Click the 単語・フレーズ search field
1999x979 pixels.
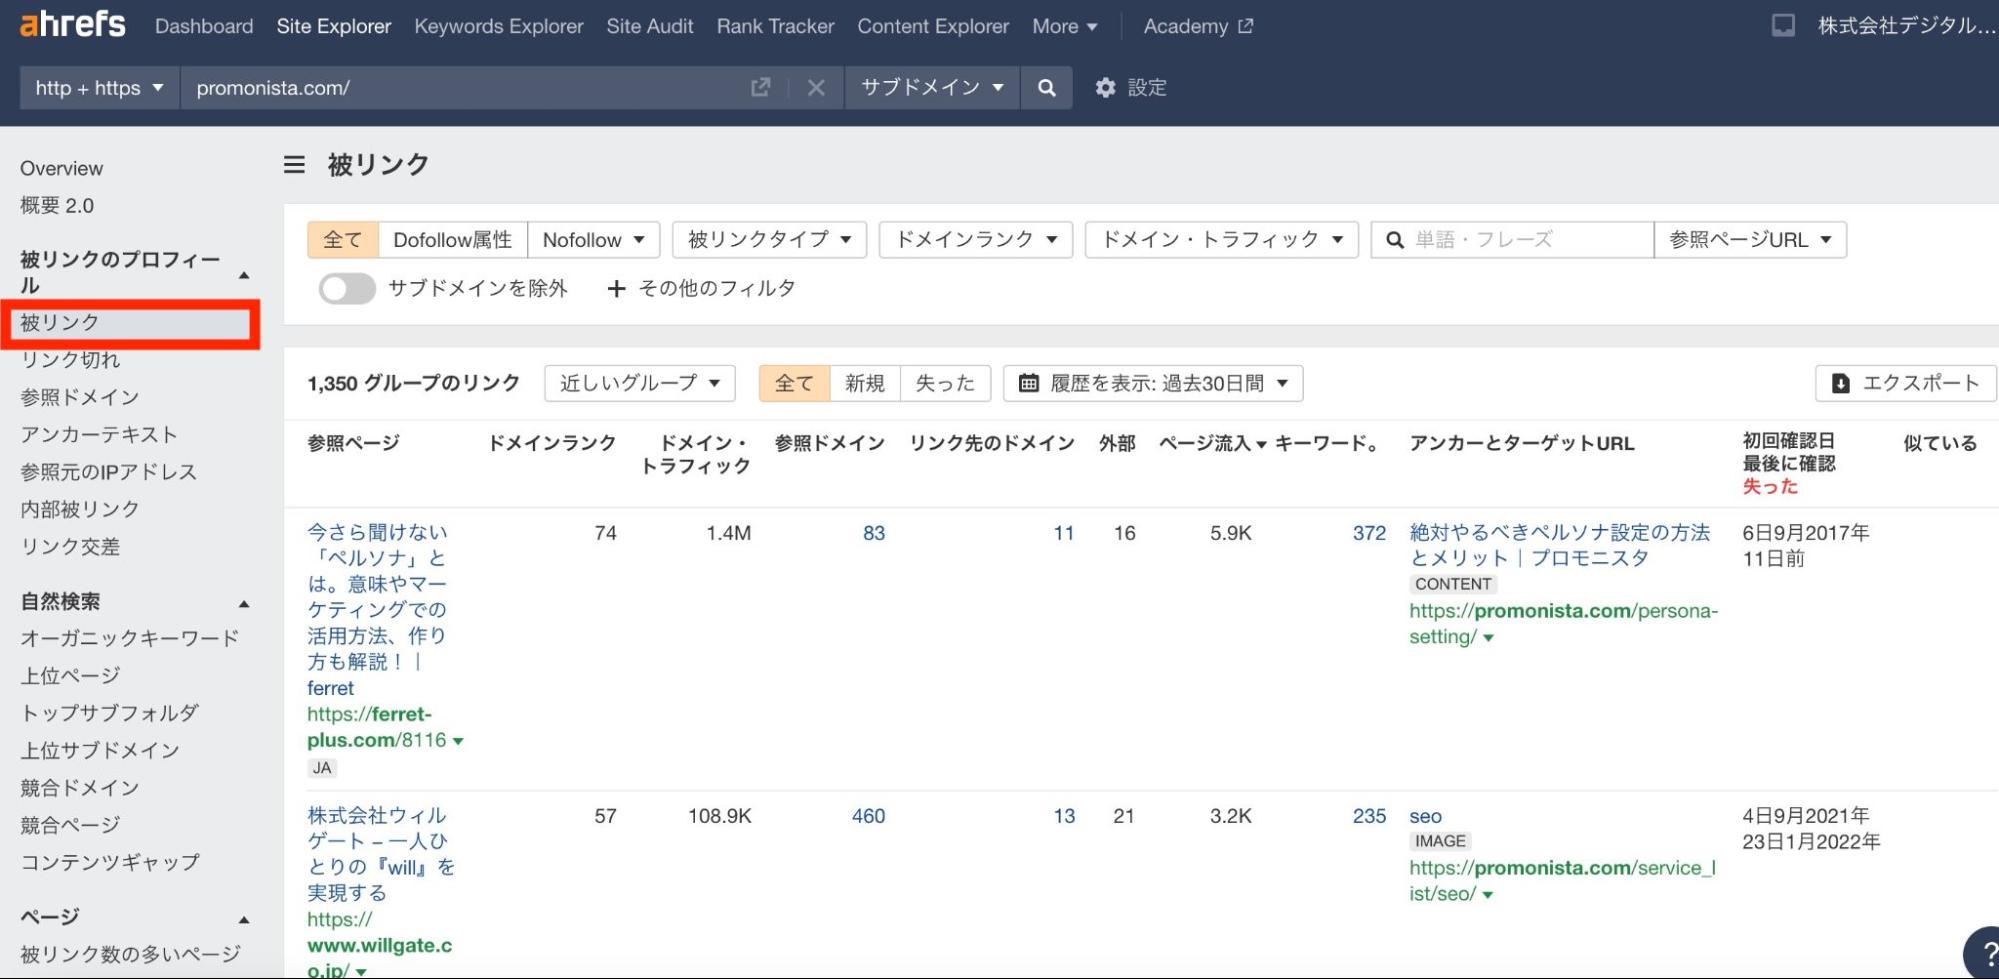click(x=1512, y=240)
